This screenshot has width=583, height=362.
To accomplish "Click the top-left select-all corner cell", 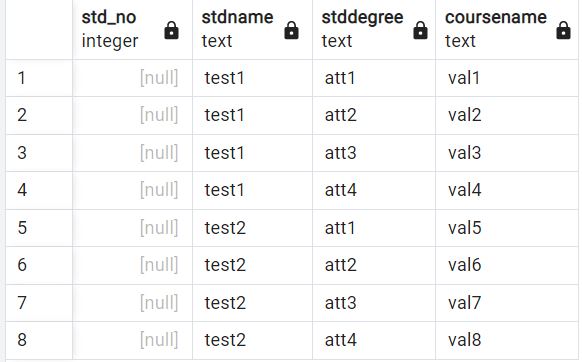I will tap(39, 29).
